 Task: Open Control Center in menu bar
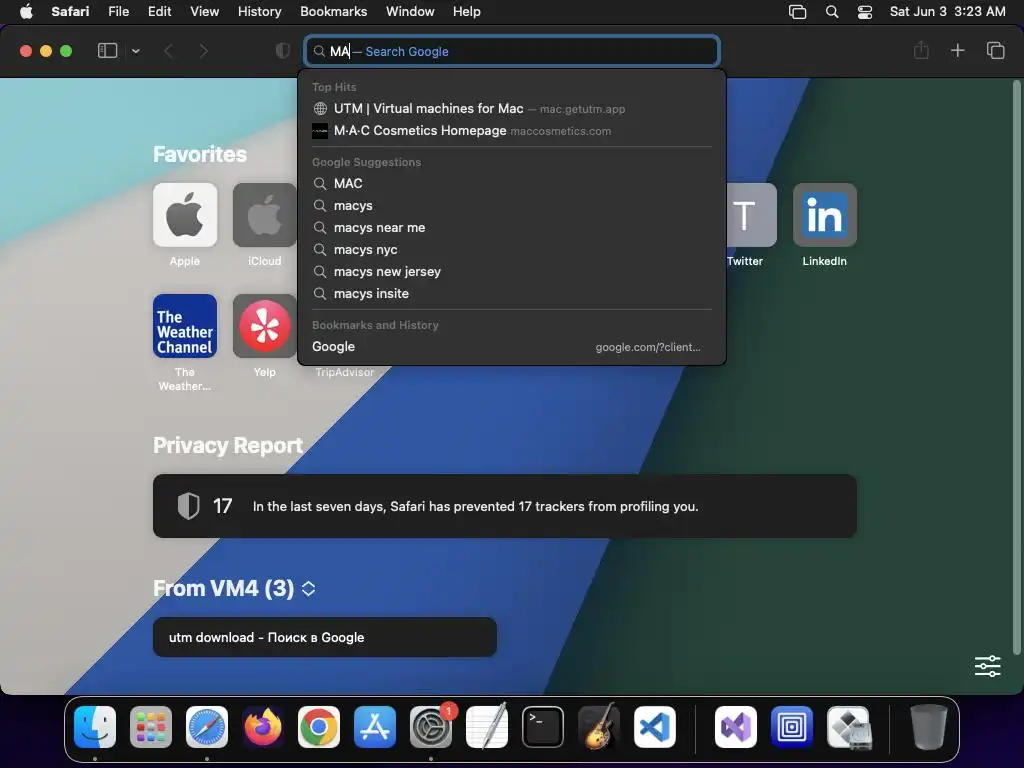pos(865,12)
